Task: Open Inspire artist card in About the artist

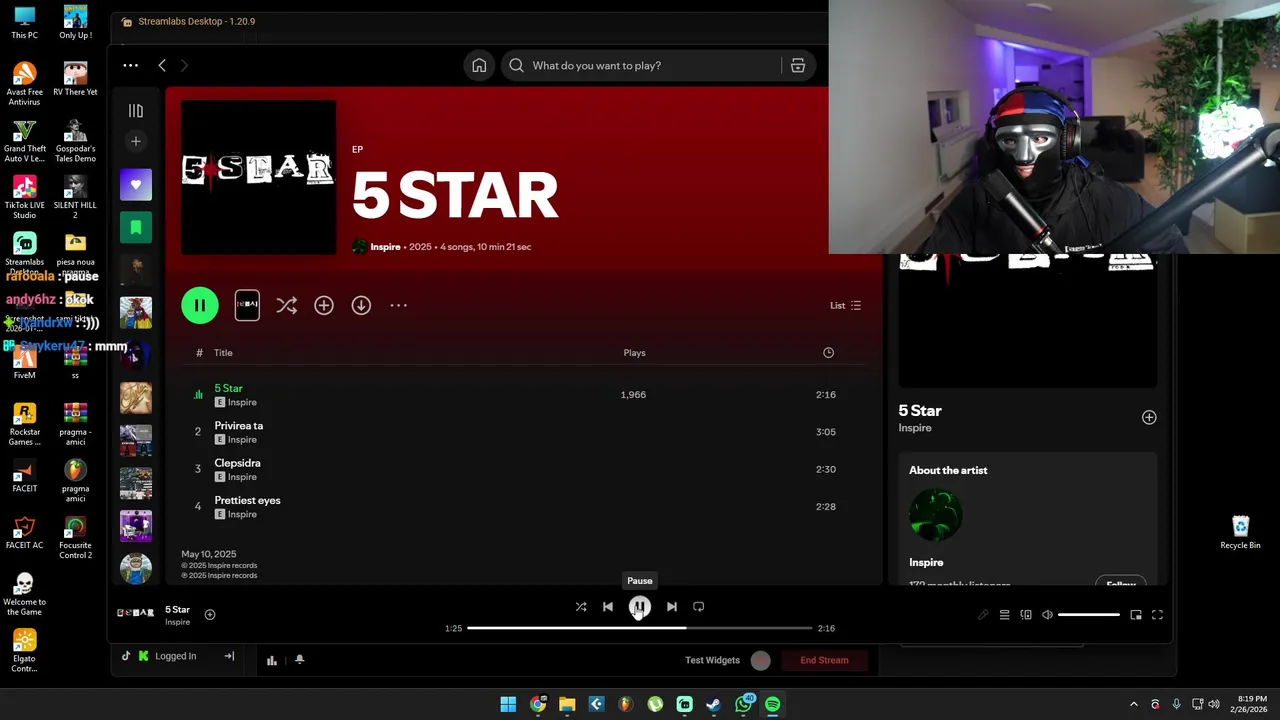Action: pos(1028,520)
